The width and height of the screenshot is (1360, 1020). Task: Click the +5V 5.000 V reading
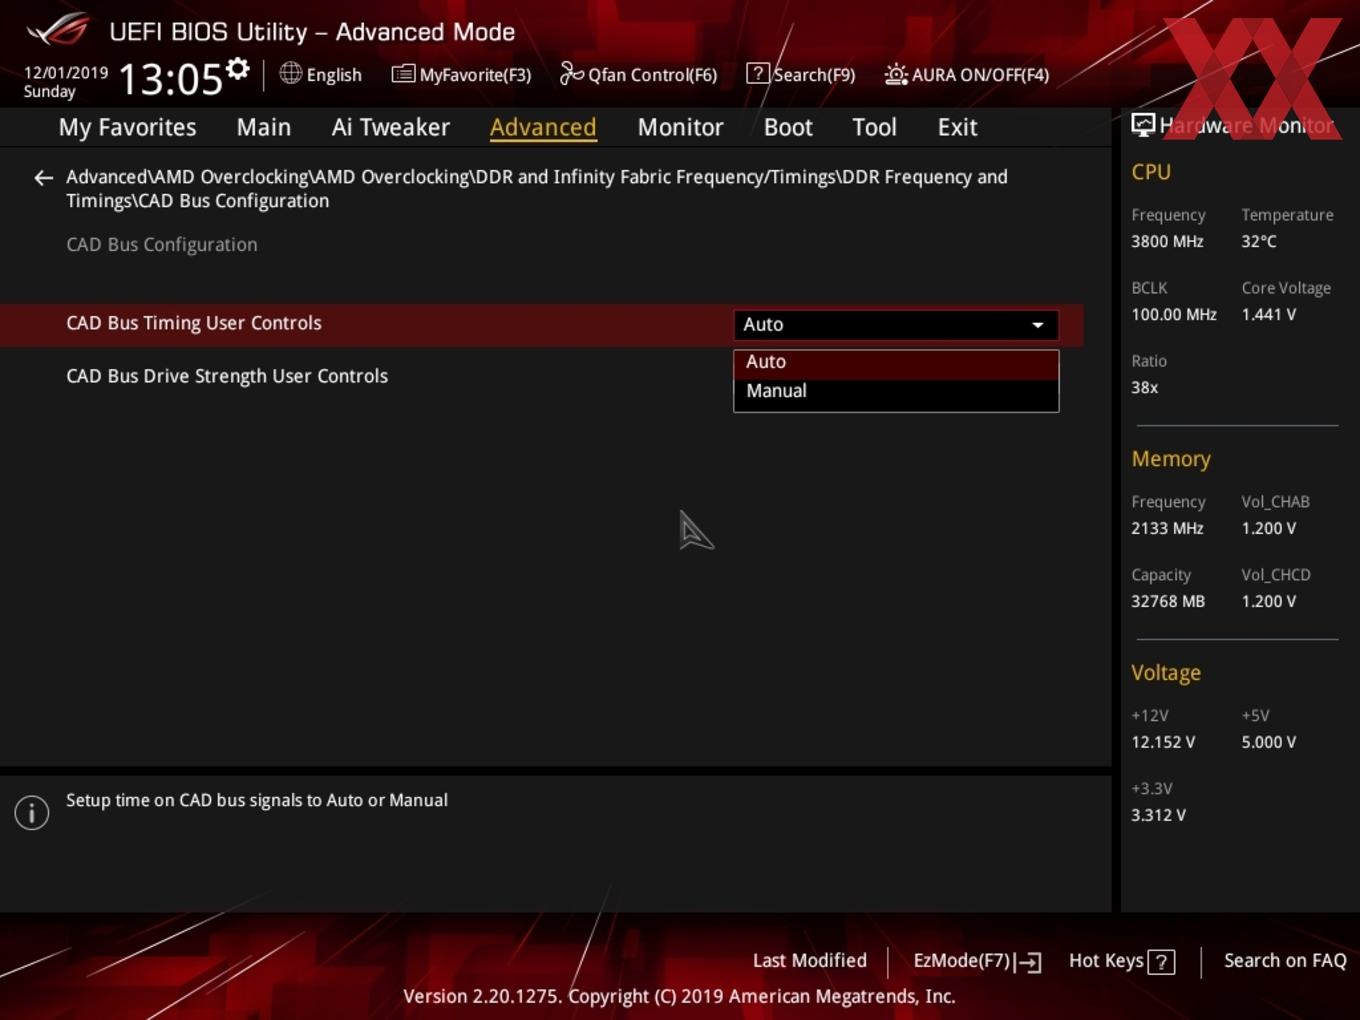coord(1268,742)
